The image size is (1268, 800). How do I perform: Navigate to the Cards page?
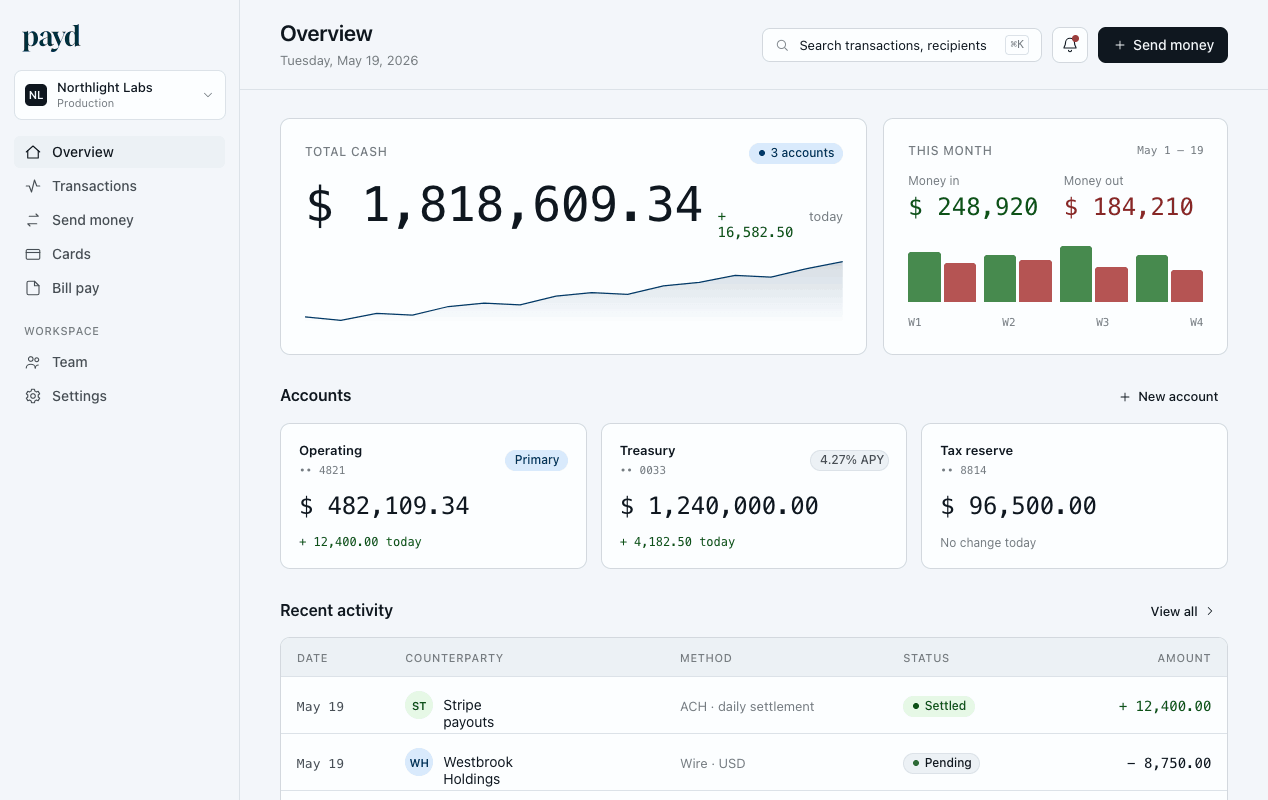[119, 254]
